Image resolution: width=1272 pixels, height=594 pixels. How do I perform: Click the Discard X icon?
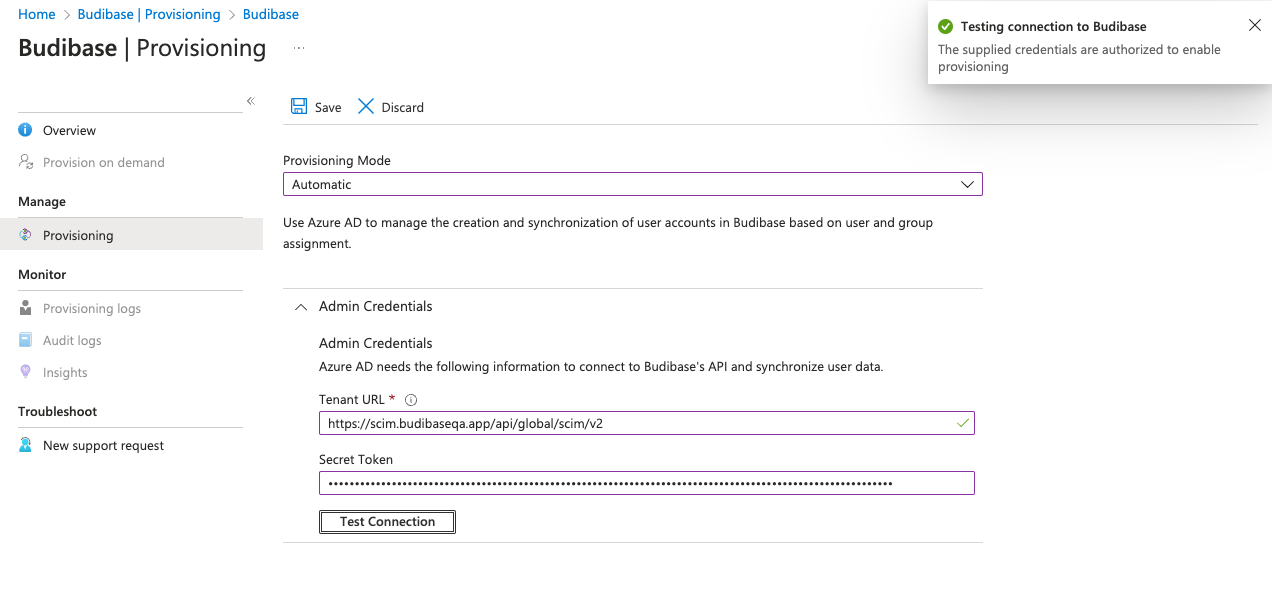coord(366,106)
